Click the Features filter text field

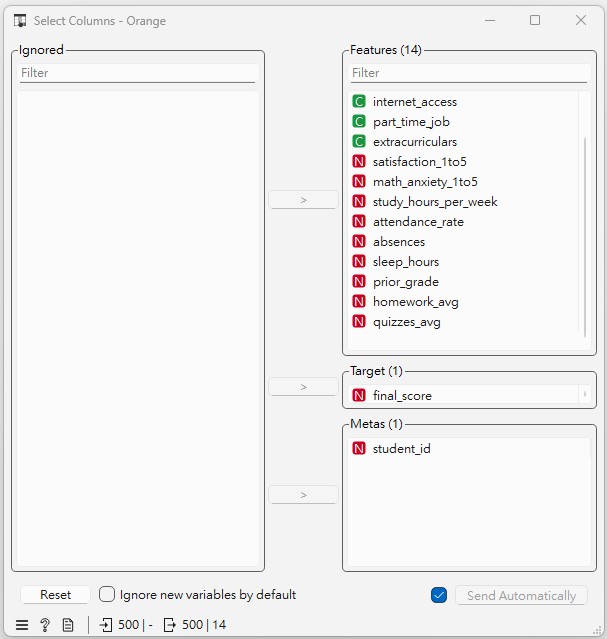(x=468, y=73)
